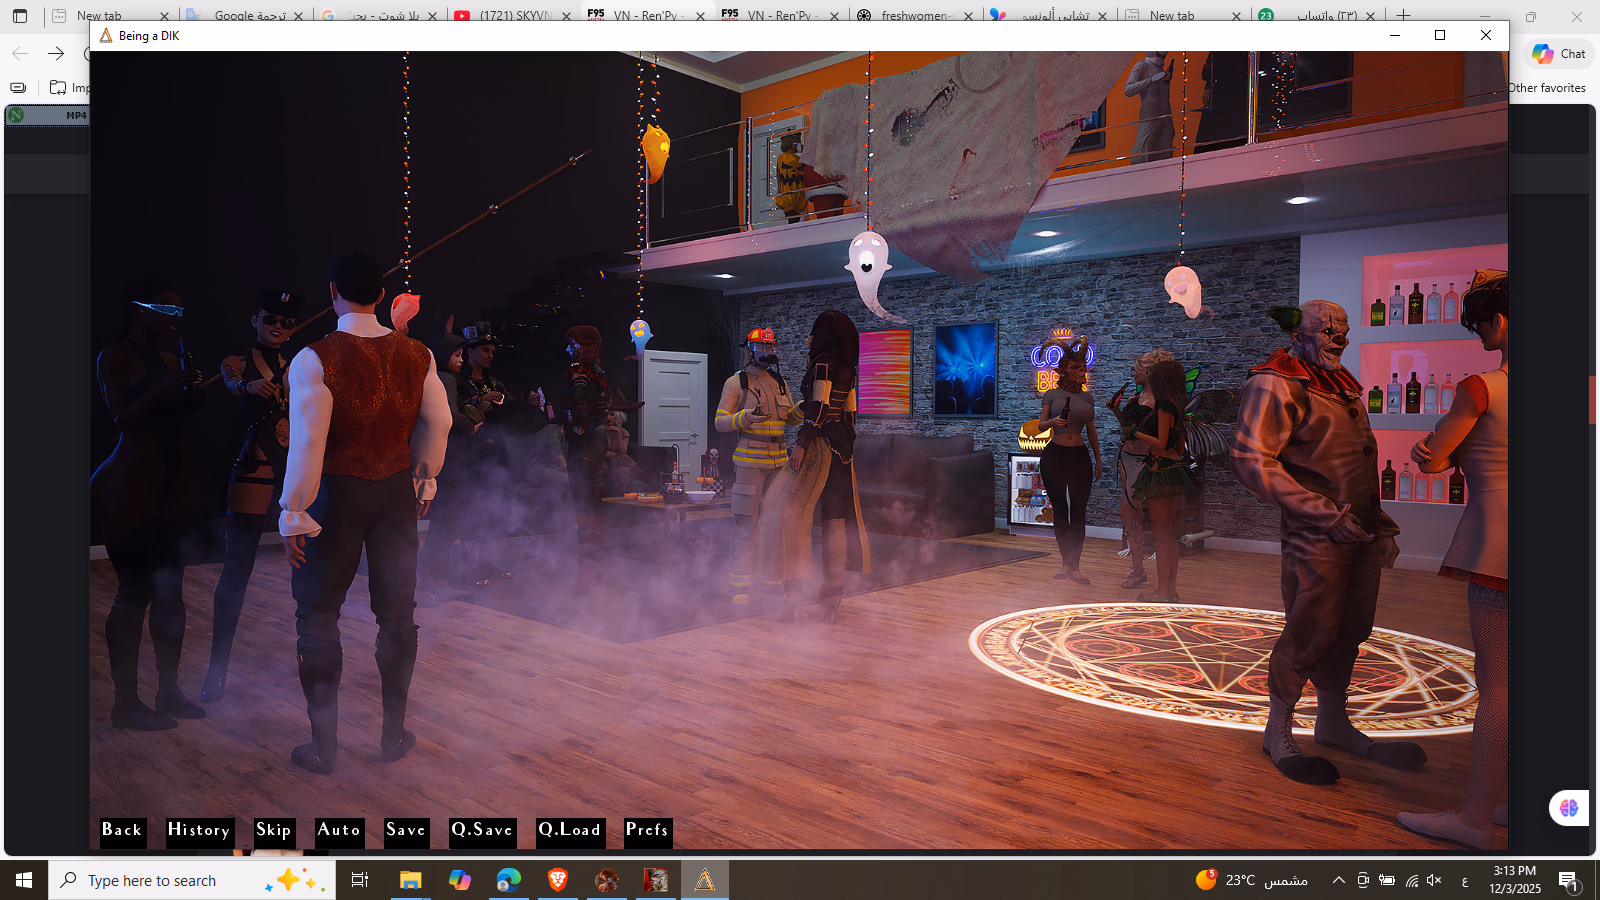Switch to the Google Translate browser tab
The width and height of the screenshot is (1600, 900).
pos(245,15)
